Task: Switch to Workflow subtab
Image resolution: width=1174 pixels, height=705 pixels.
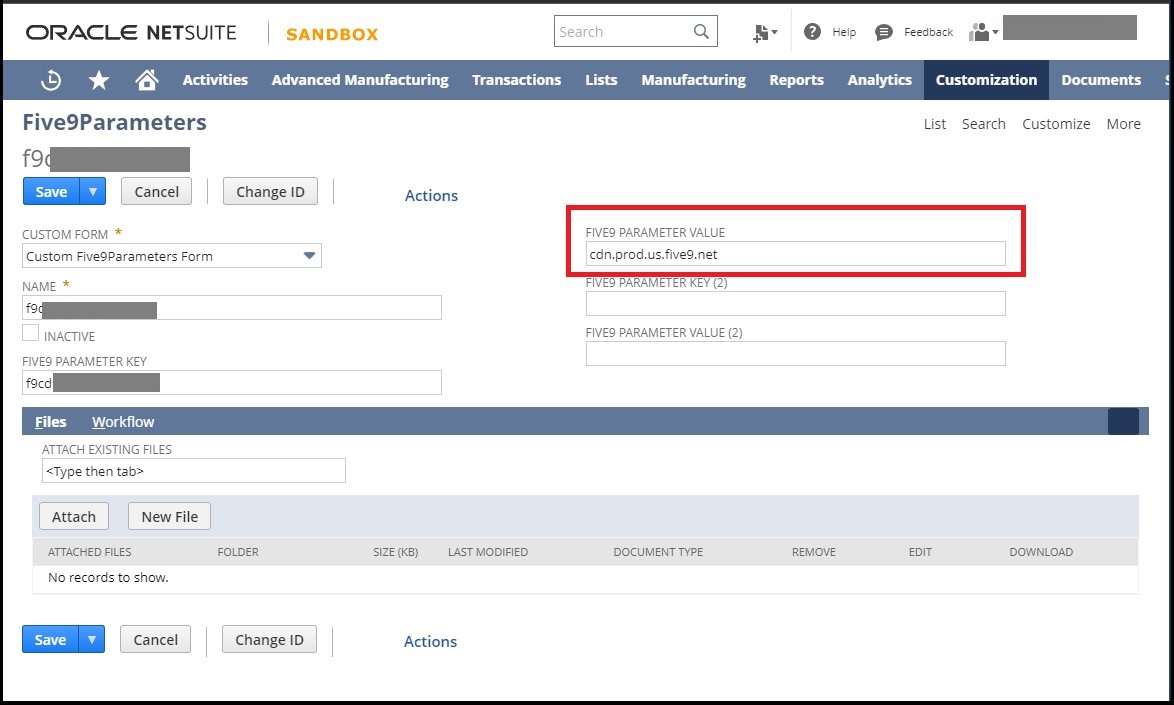Action: point(123,422)
